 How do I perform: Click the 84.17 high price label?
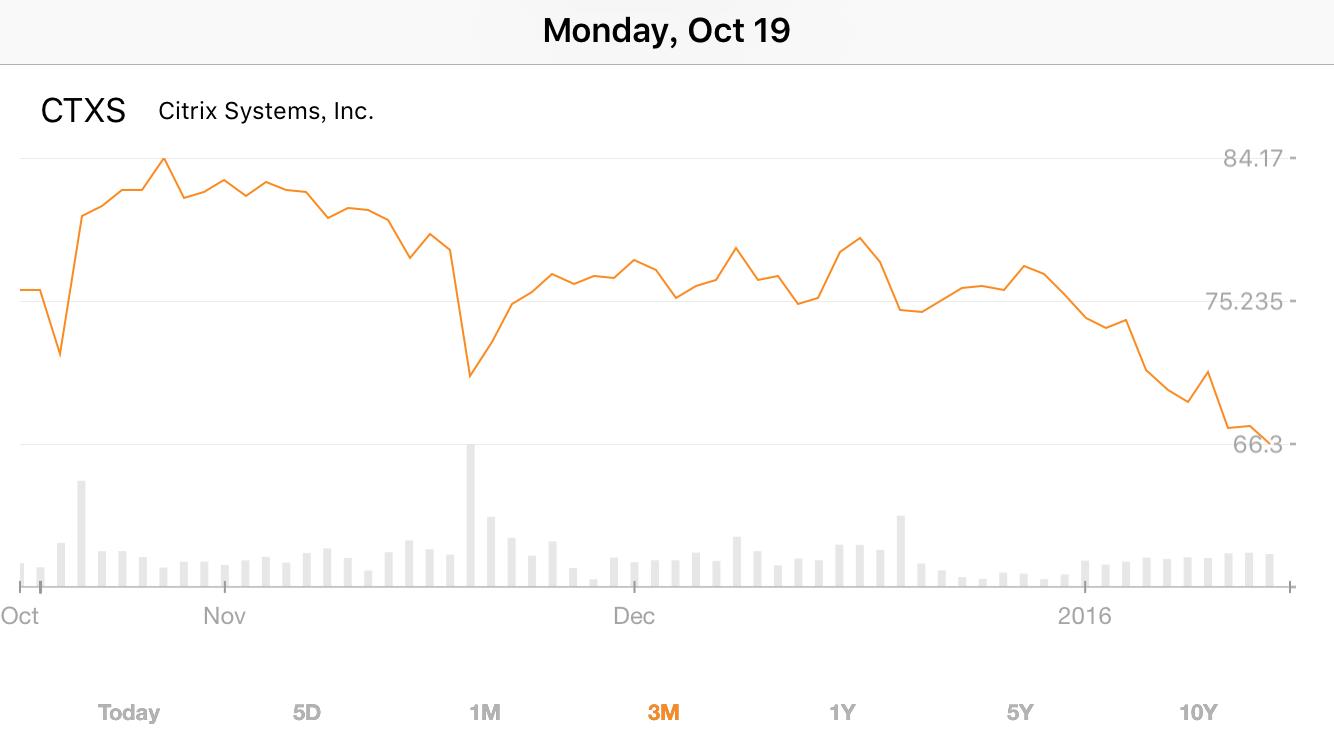coord(1253,158)
